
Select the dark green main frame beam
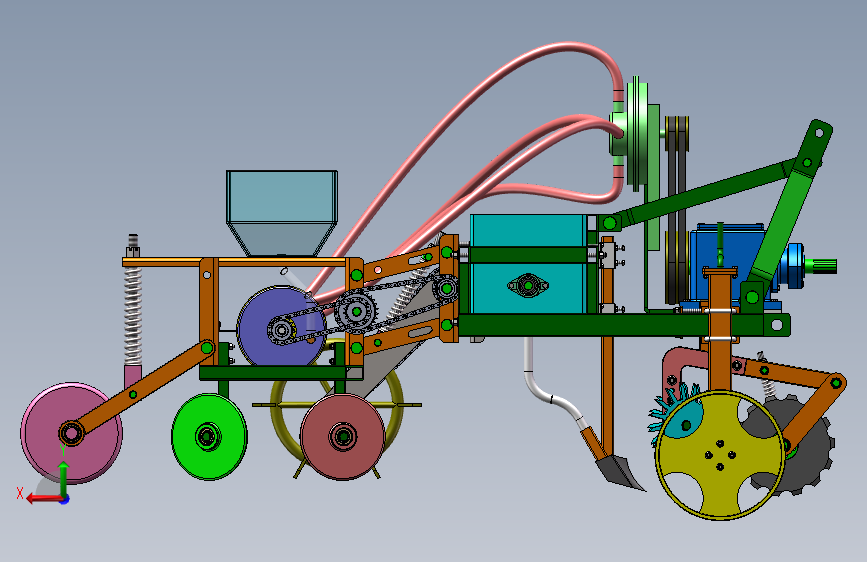[x=625, y=324]
